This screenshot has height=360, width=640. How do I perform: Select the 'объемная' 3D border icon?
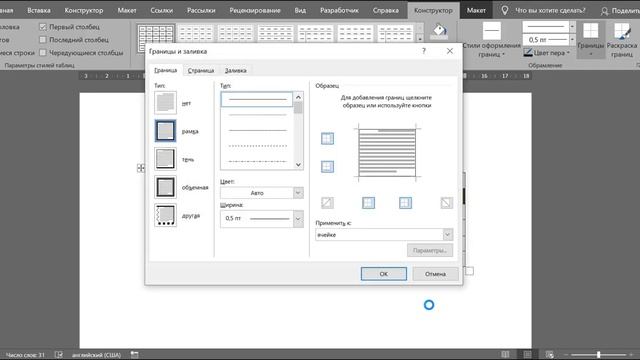point(165,187)
